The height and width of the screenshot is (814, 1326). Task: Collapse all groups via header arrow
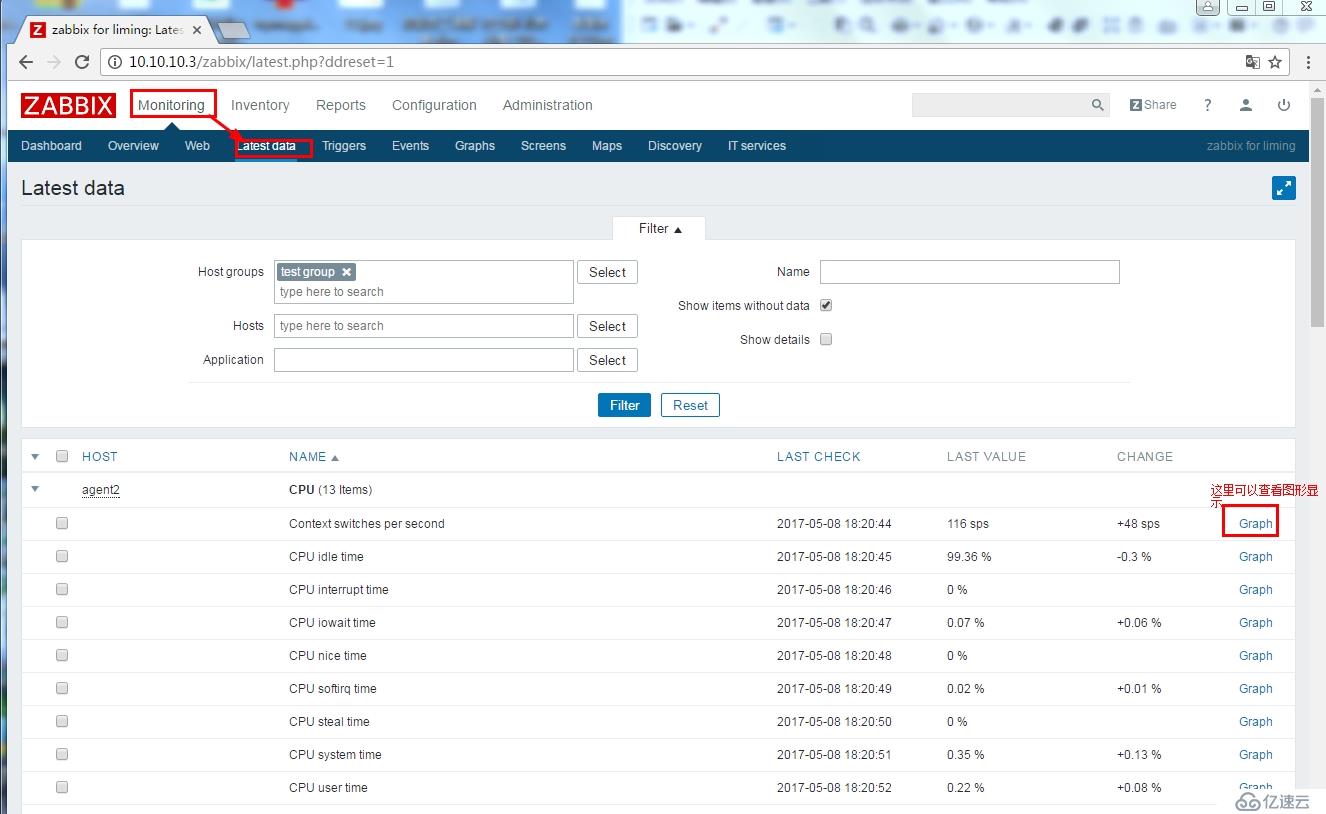35,457
